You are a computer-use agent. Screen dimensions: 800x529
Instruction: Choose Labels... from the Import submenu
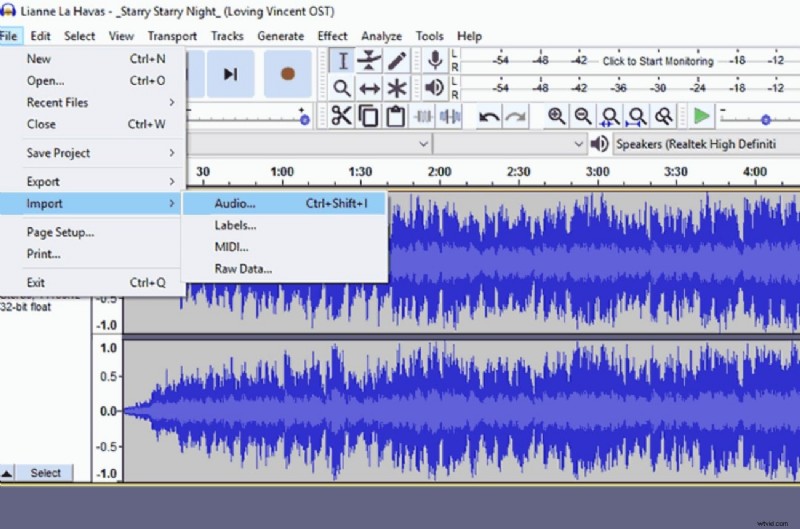(285, 225)
